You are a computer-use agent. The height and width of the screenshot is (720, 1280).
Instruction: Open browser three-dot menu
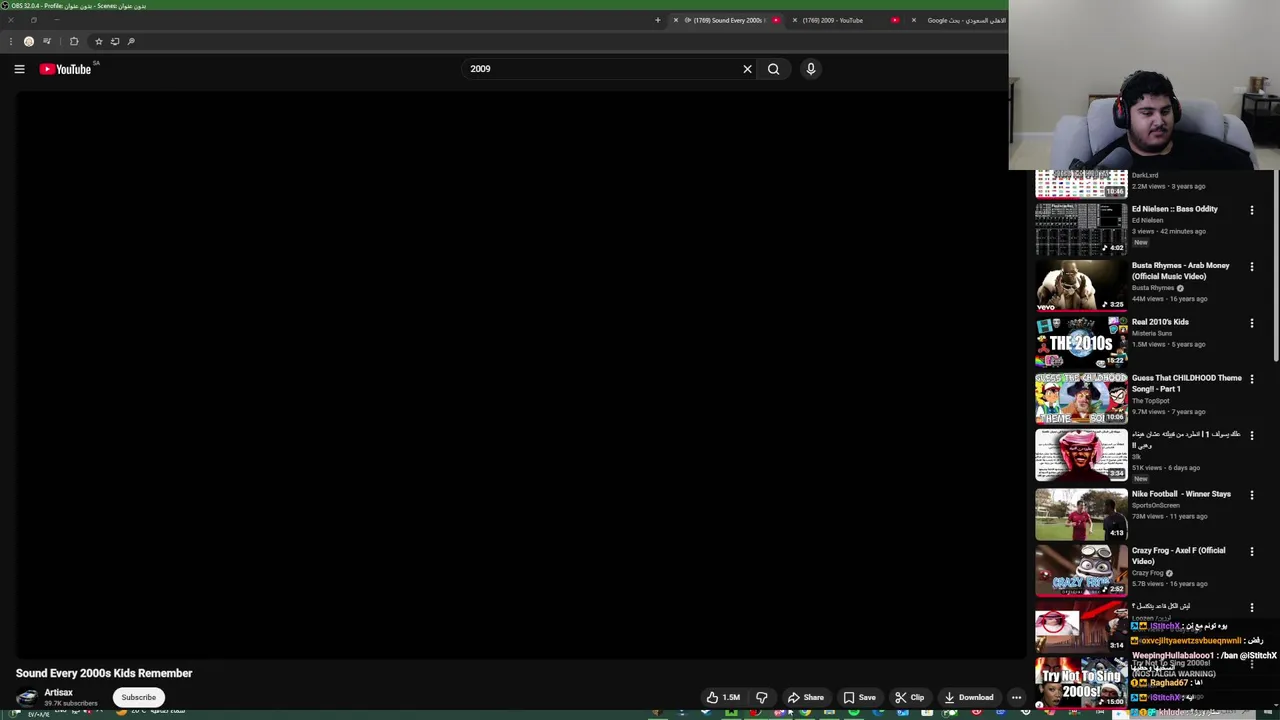pos(10,41)
